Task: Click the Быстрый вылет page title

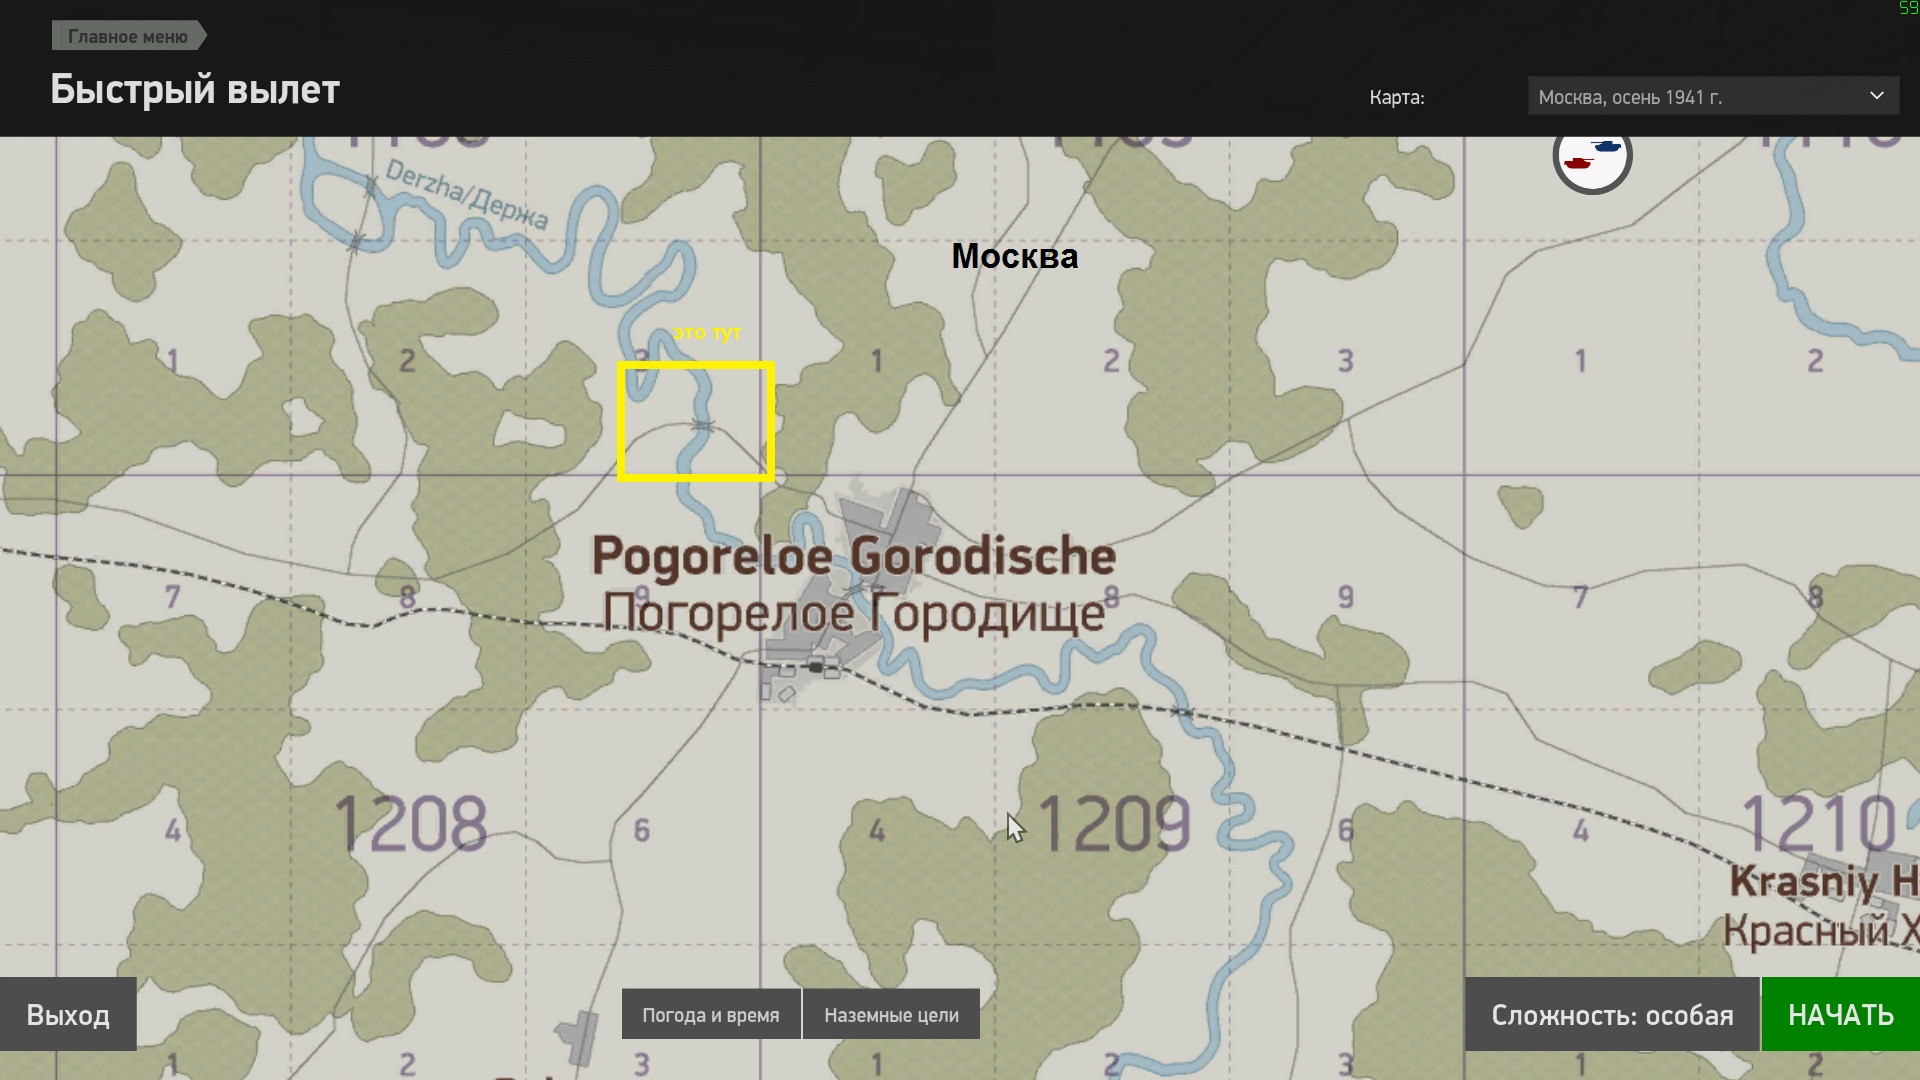Action: coord(195,90)
